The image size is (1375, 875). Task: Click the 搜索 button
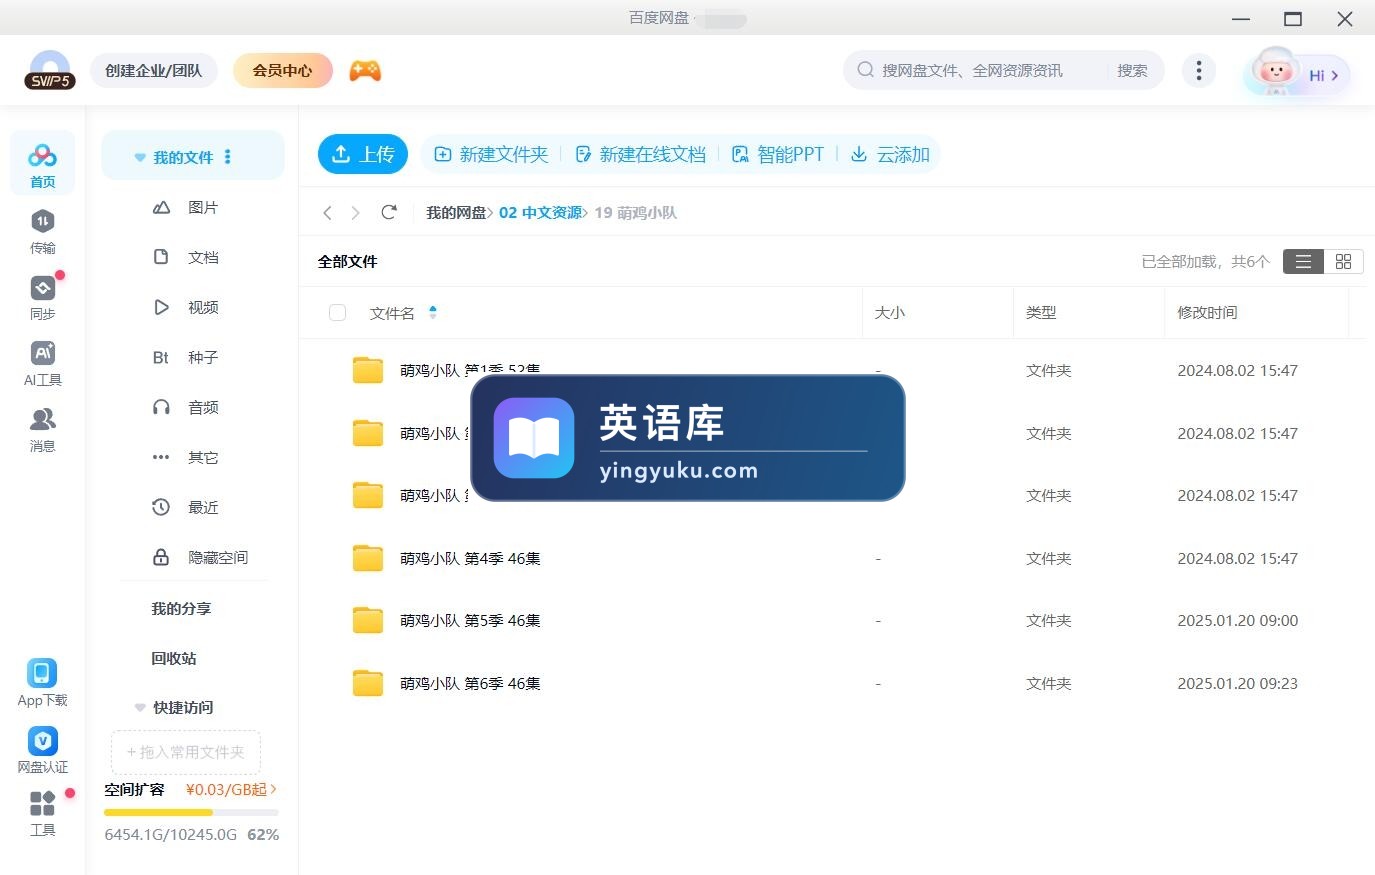1132,70
